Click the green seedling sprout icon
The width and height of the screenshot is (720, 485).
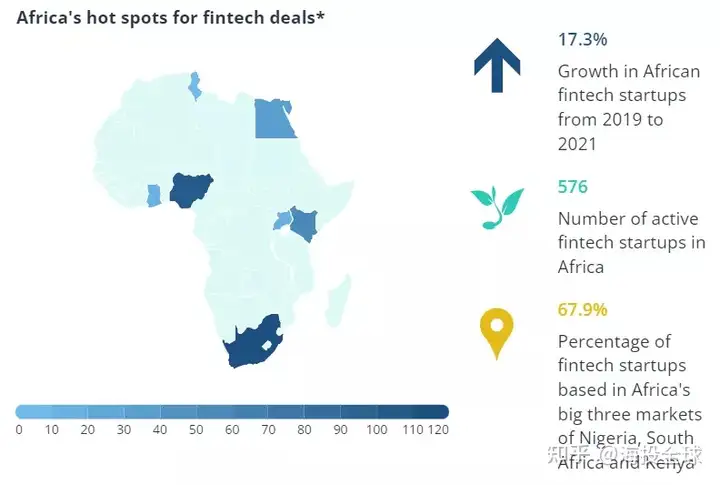(497, 208)
